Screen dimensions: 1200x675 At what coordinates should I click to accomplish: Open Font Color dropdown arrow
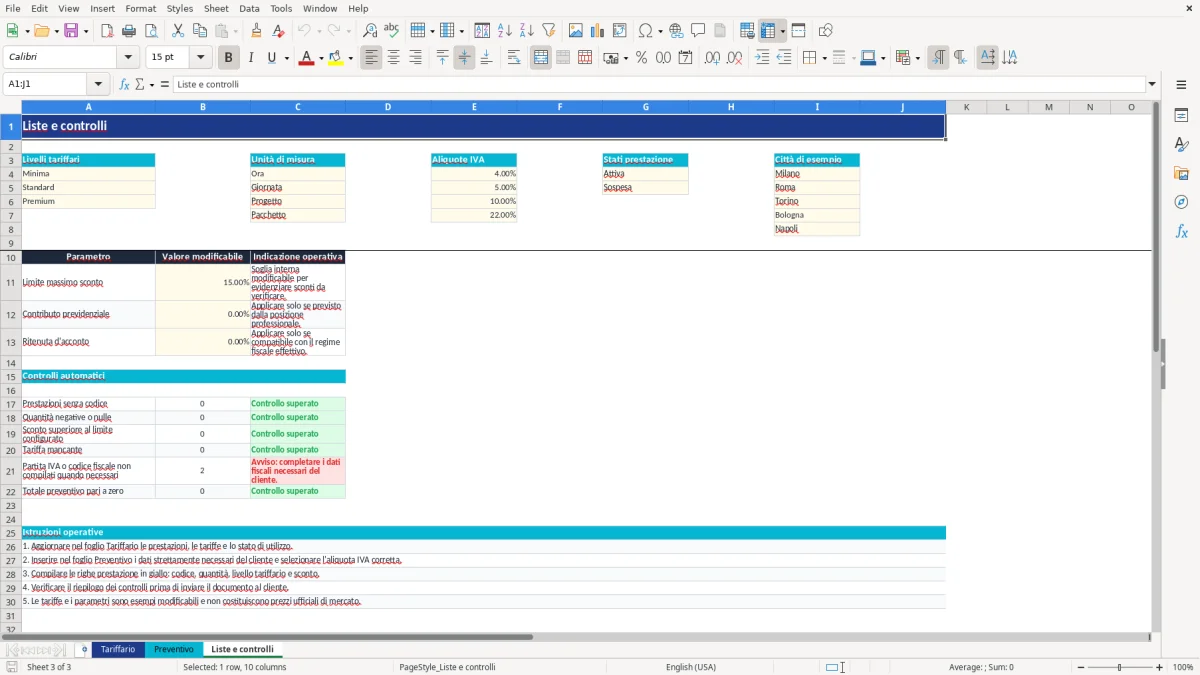tap(319, 58)
